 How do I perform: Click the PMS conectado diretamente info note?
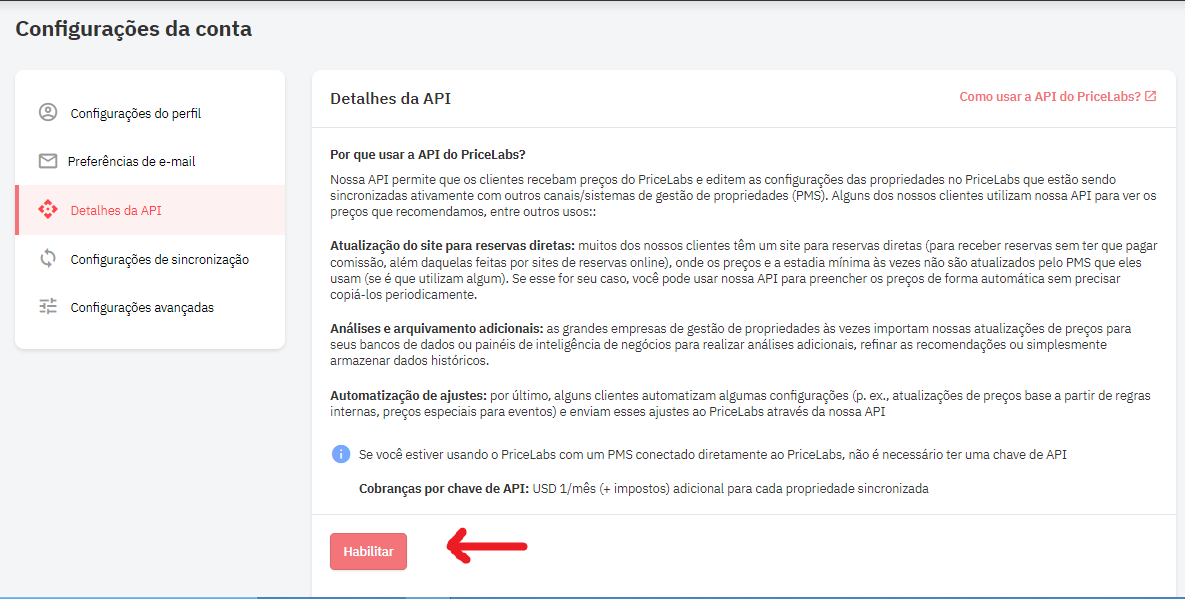pyautogui.click(x=712, y=455)
